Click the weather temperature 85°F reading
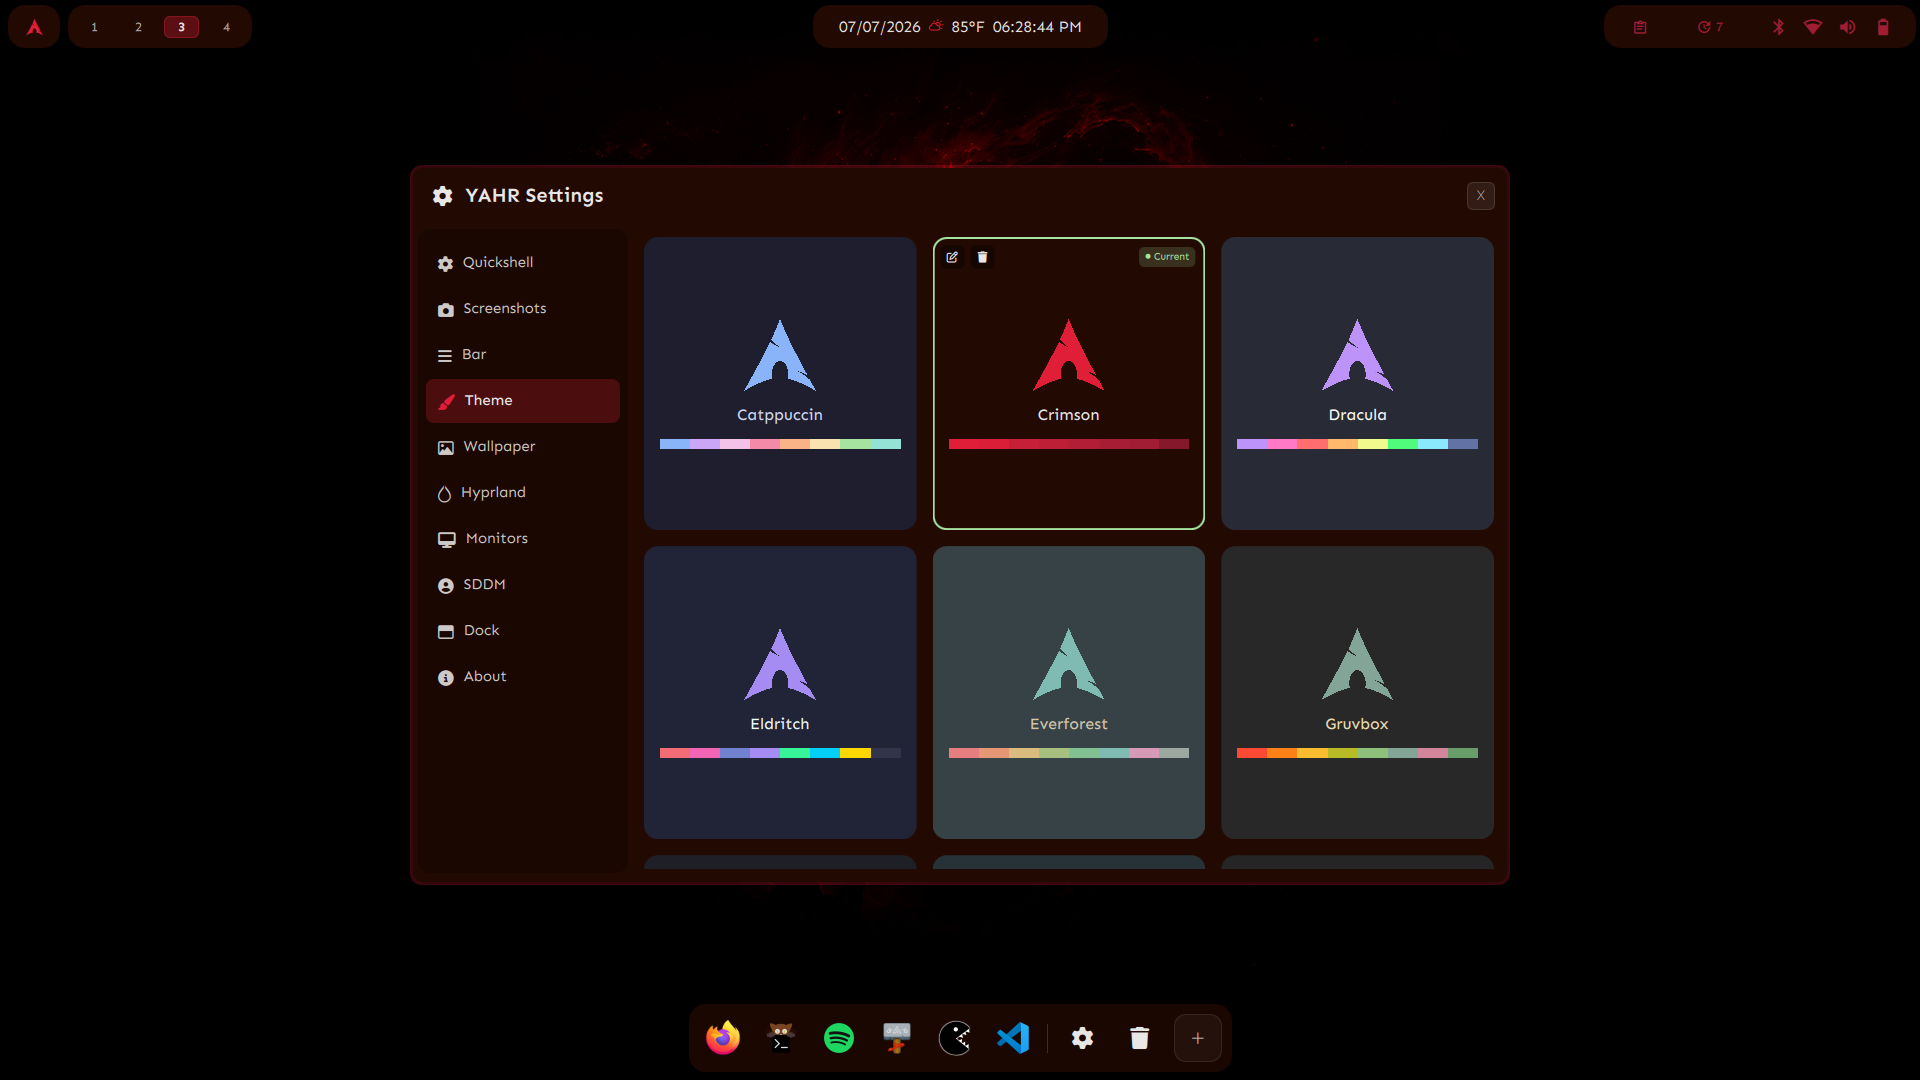This screenshot has width=1920, height=1080. (968, 27)
